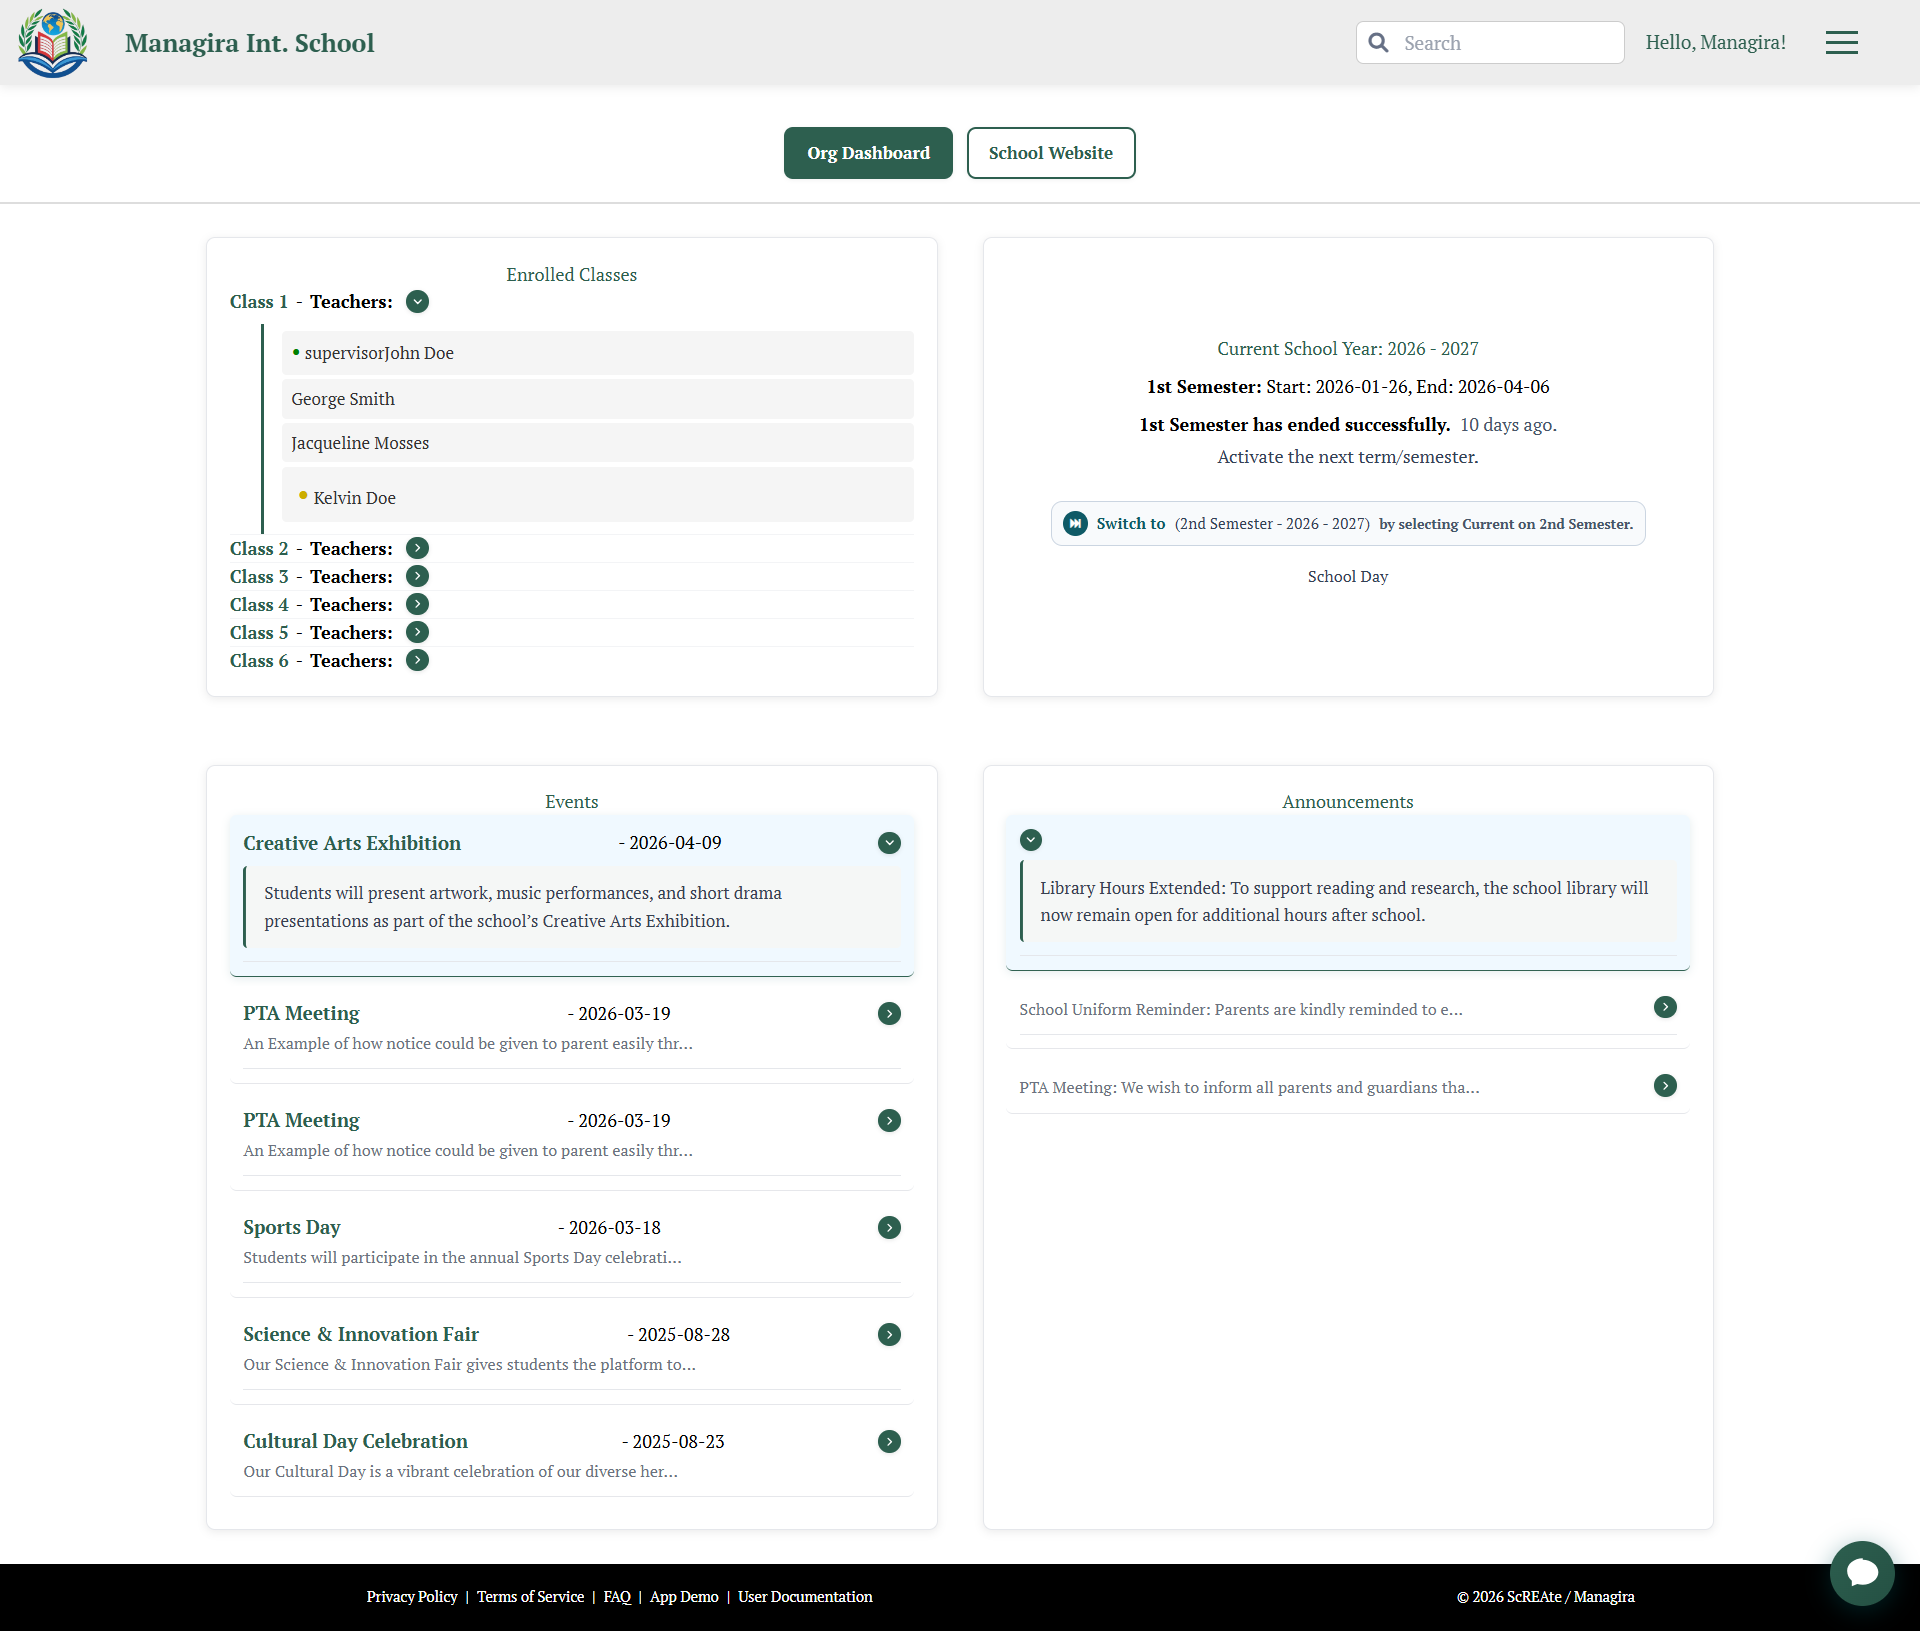Collapse the Class 1 teachers list
Viewport: 1920px width, 1631px height.
pos(417,301)
